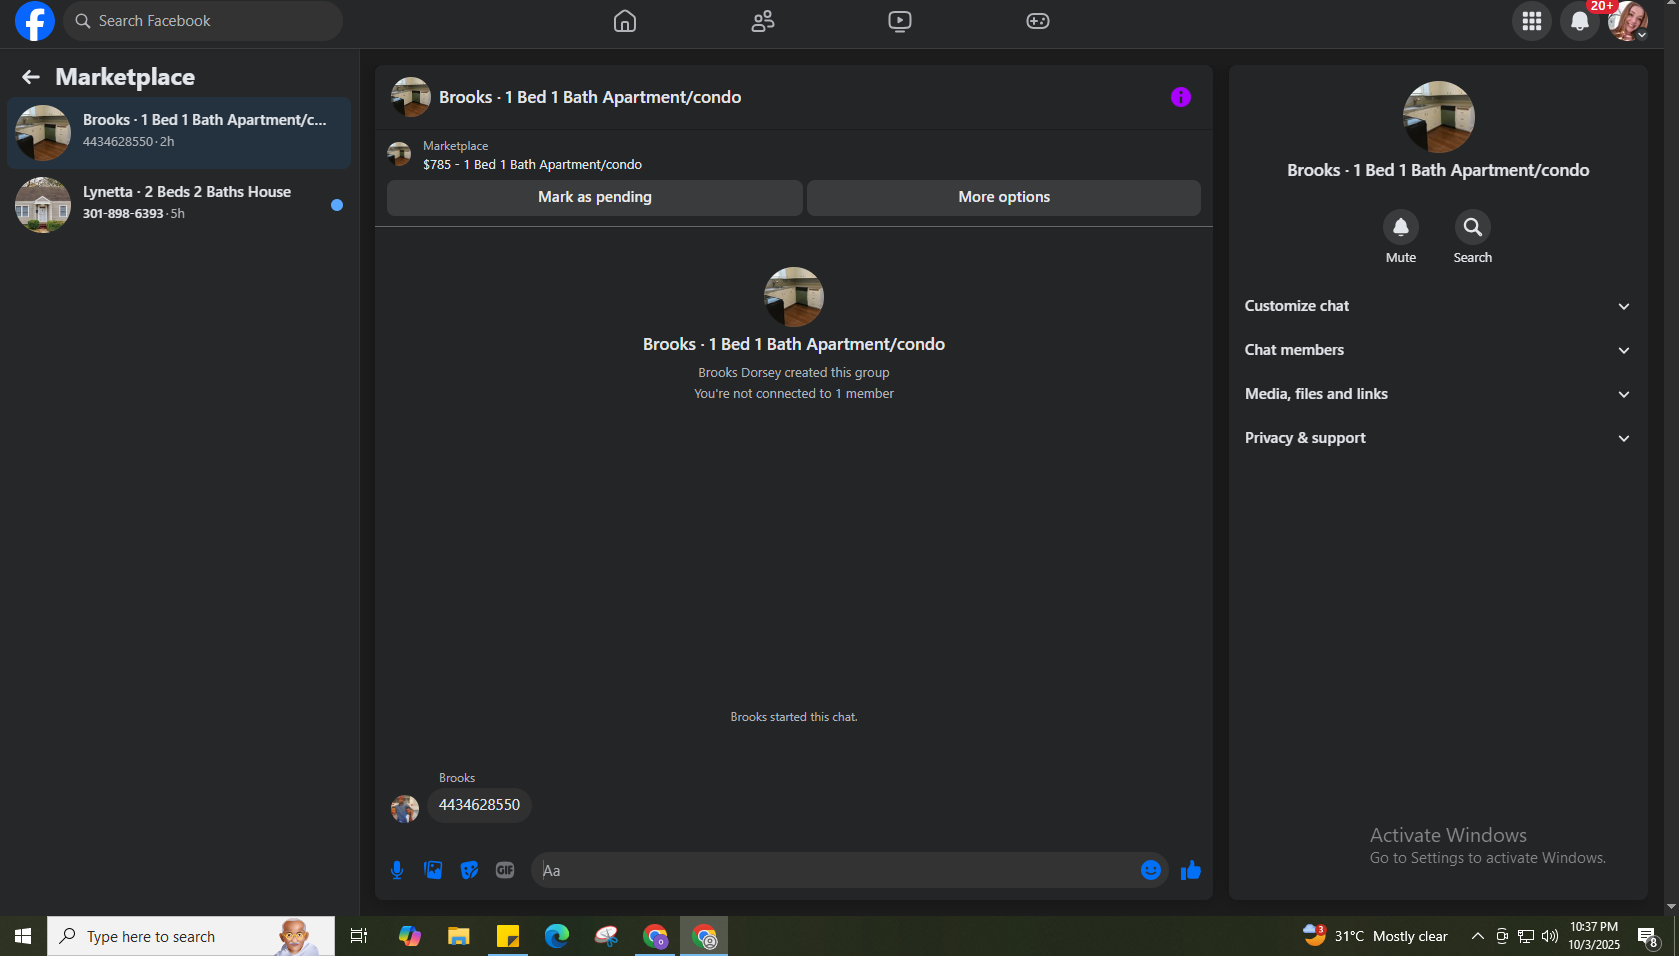The image size is (1679, 956).
Task: Open the second Chrome icon on the taskbar
Action: point(704,936)
